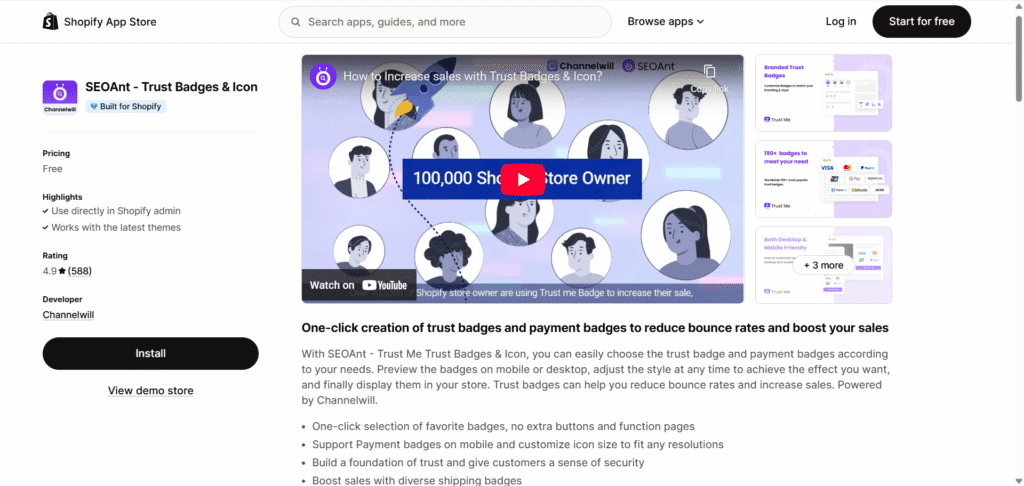
Task: Click the Shopify bag logo icon
Action: point(50,22)
